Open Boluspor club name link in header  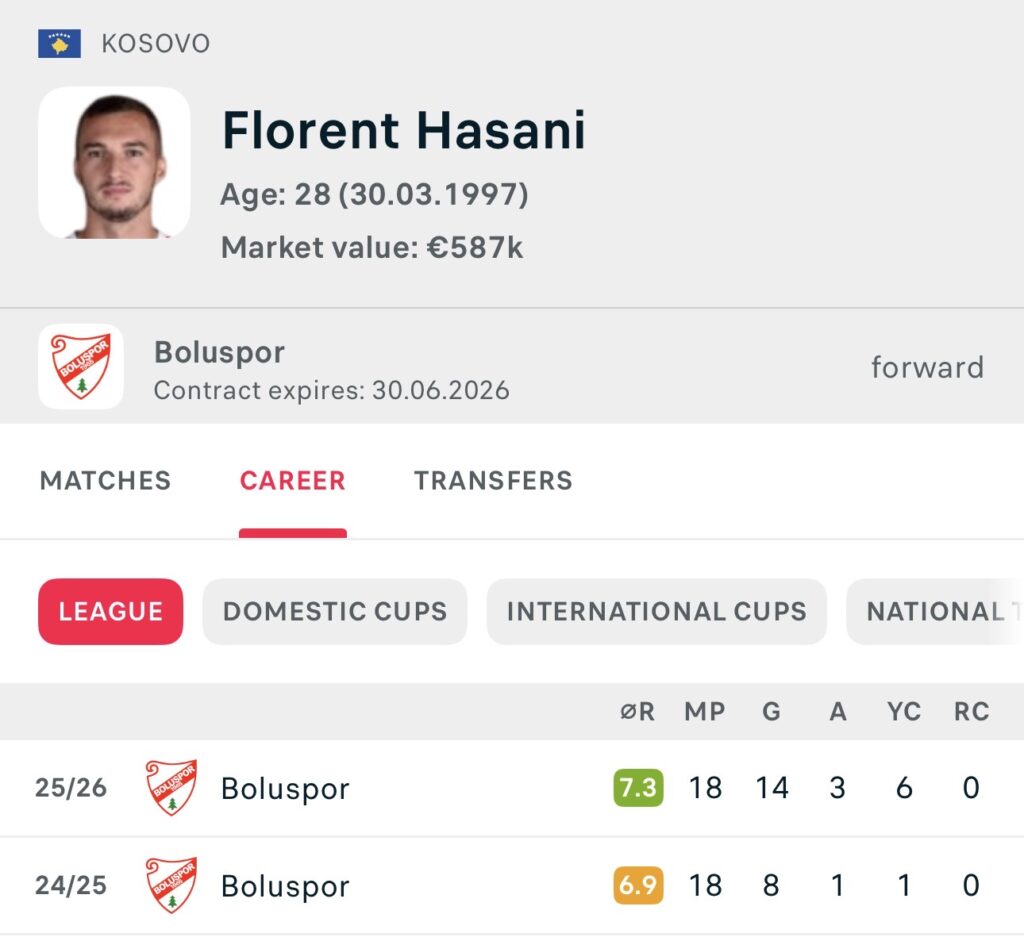coord(219,352)
